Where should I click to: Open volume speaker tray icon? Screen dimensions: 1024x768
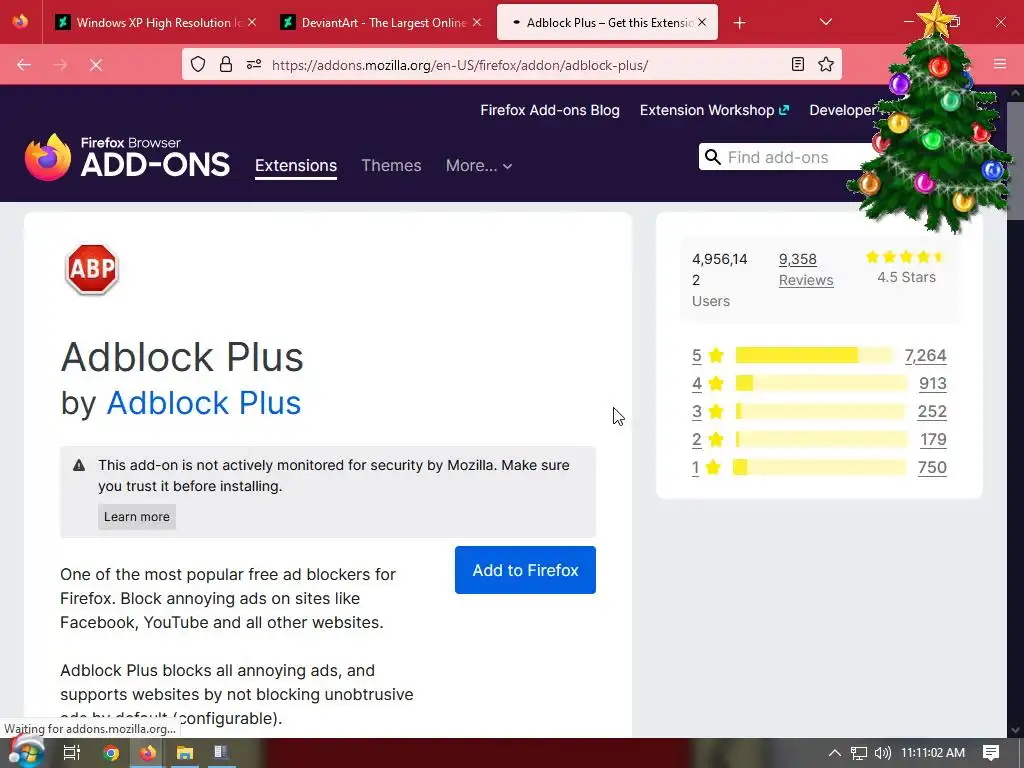point(882,753)
